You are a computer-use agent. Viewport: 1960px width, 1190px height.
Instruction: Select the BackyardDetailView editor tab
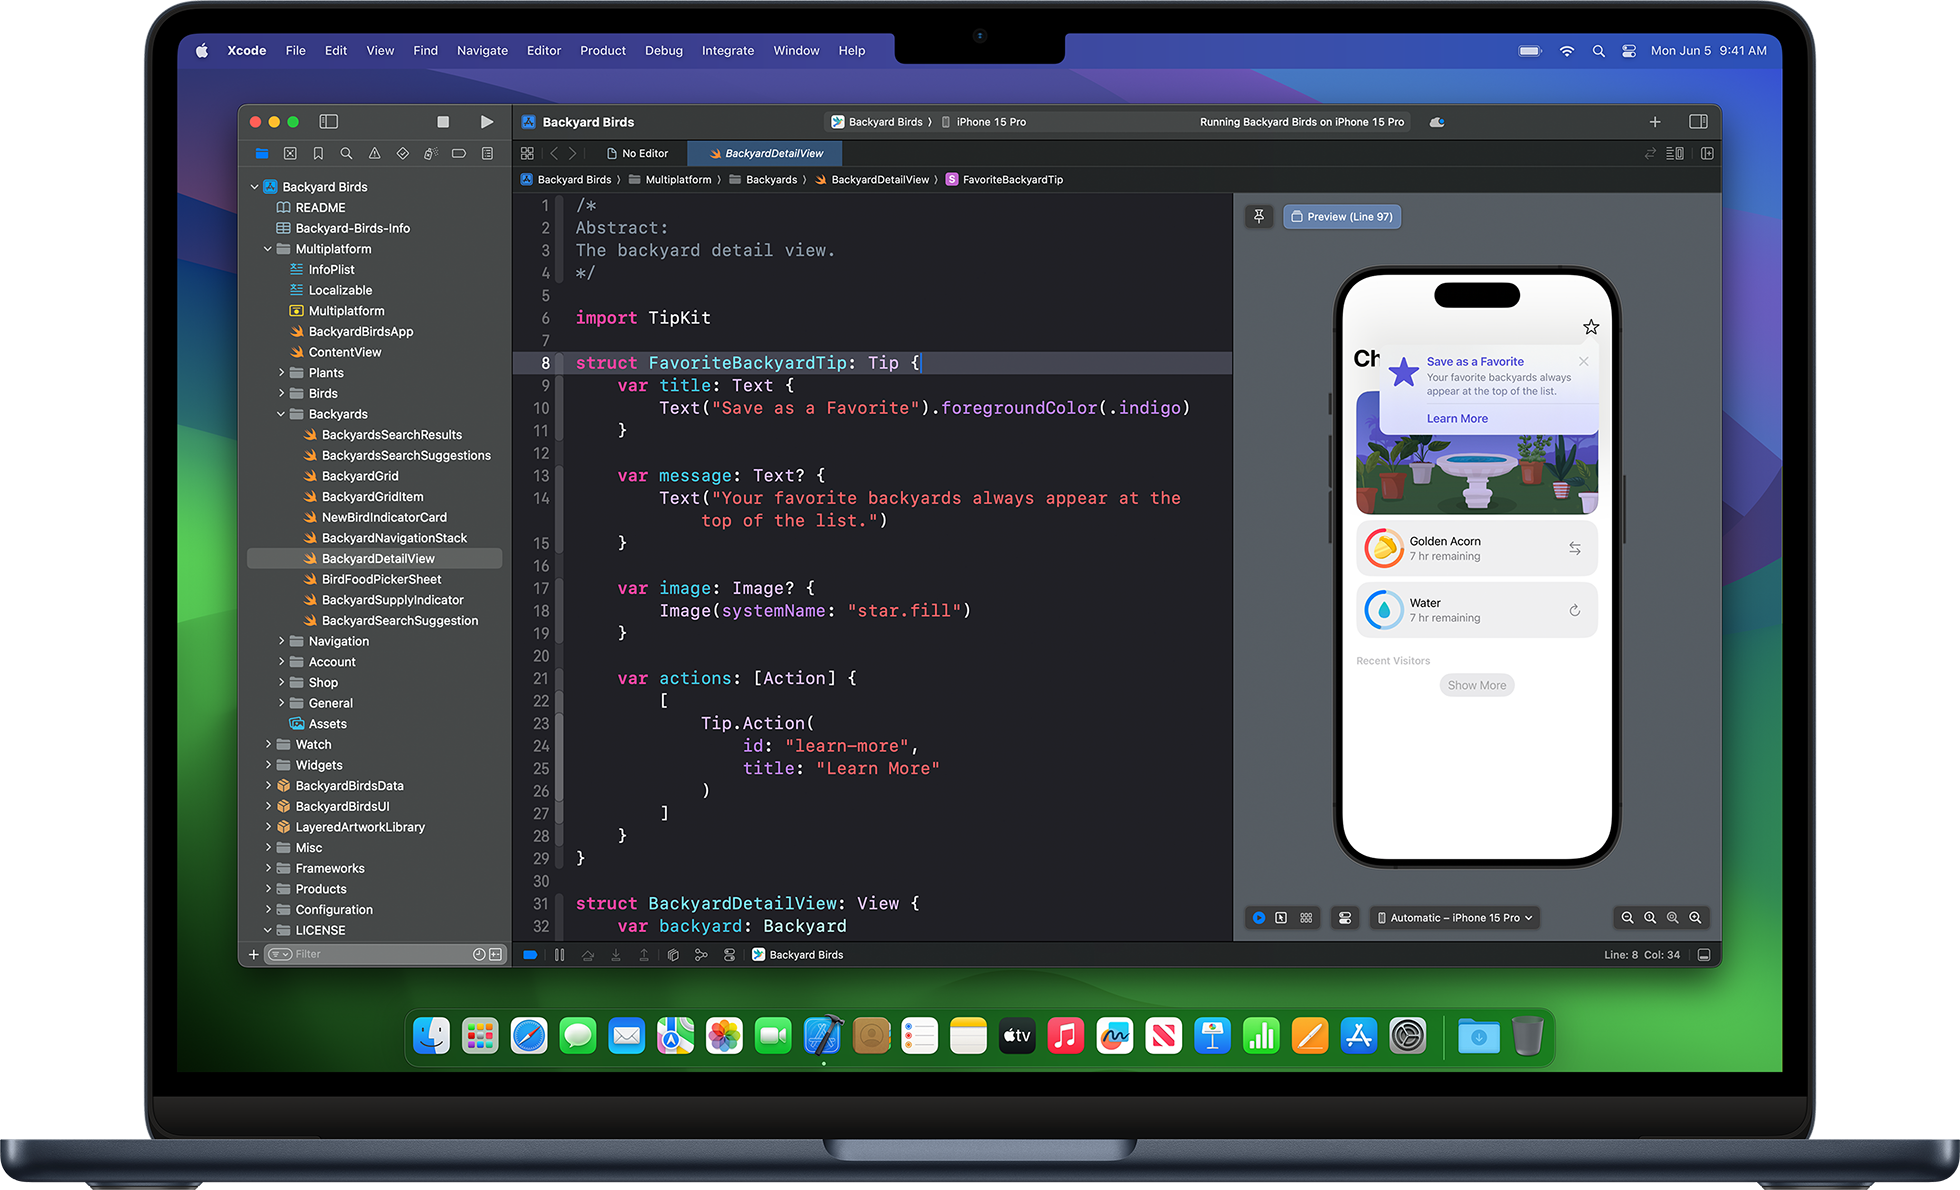(x=766, y=154)
